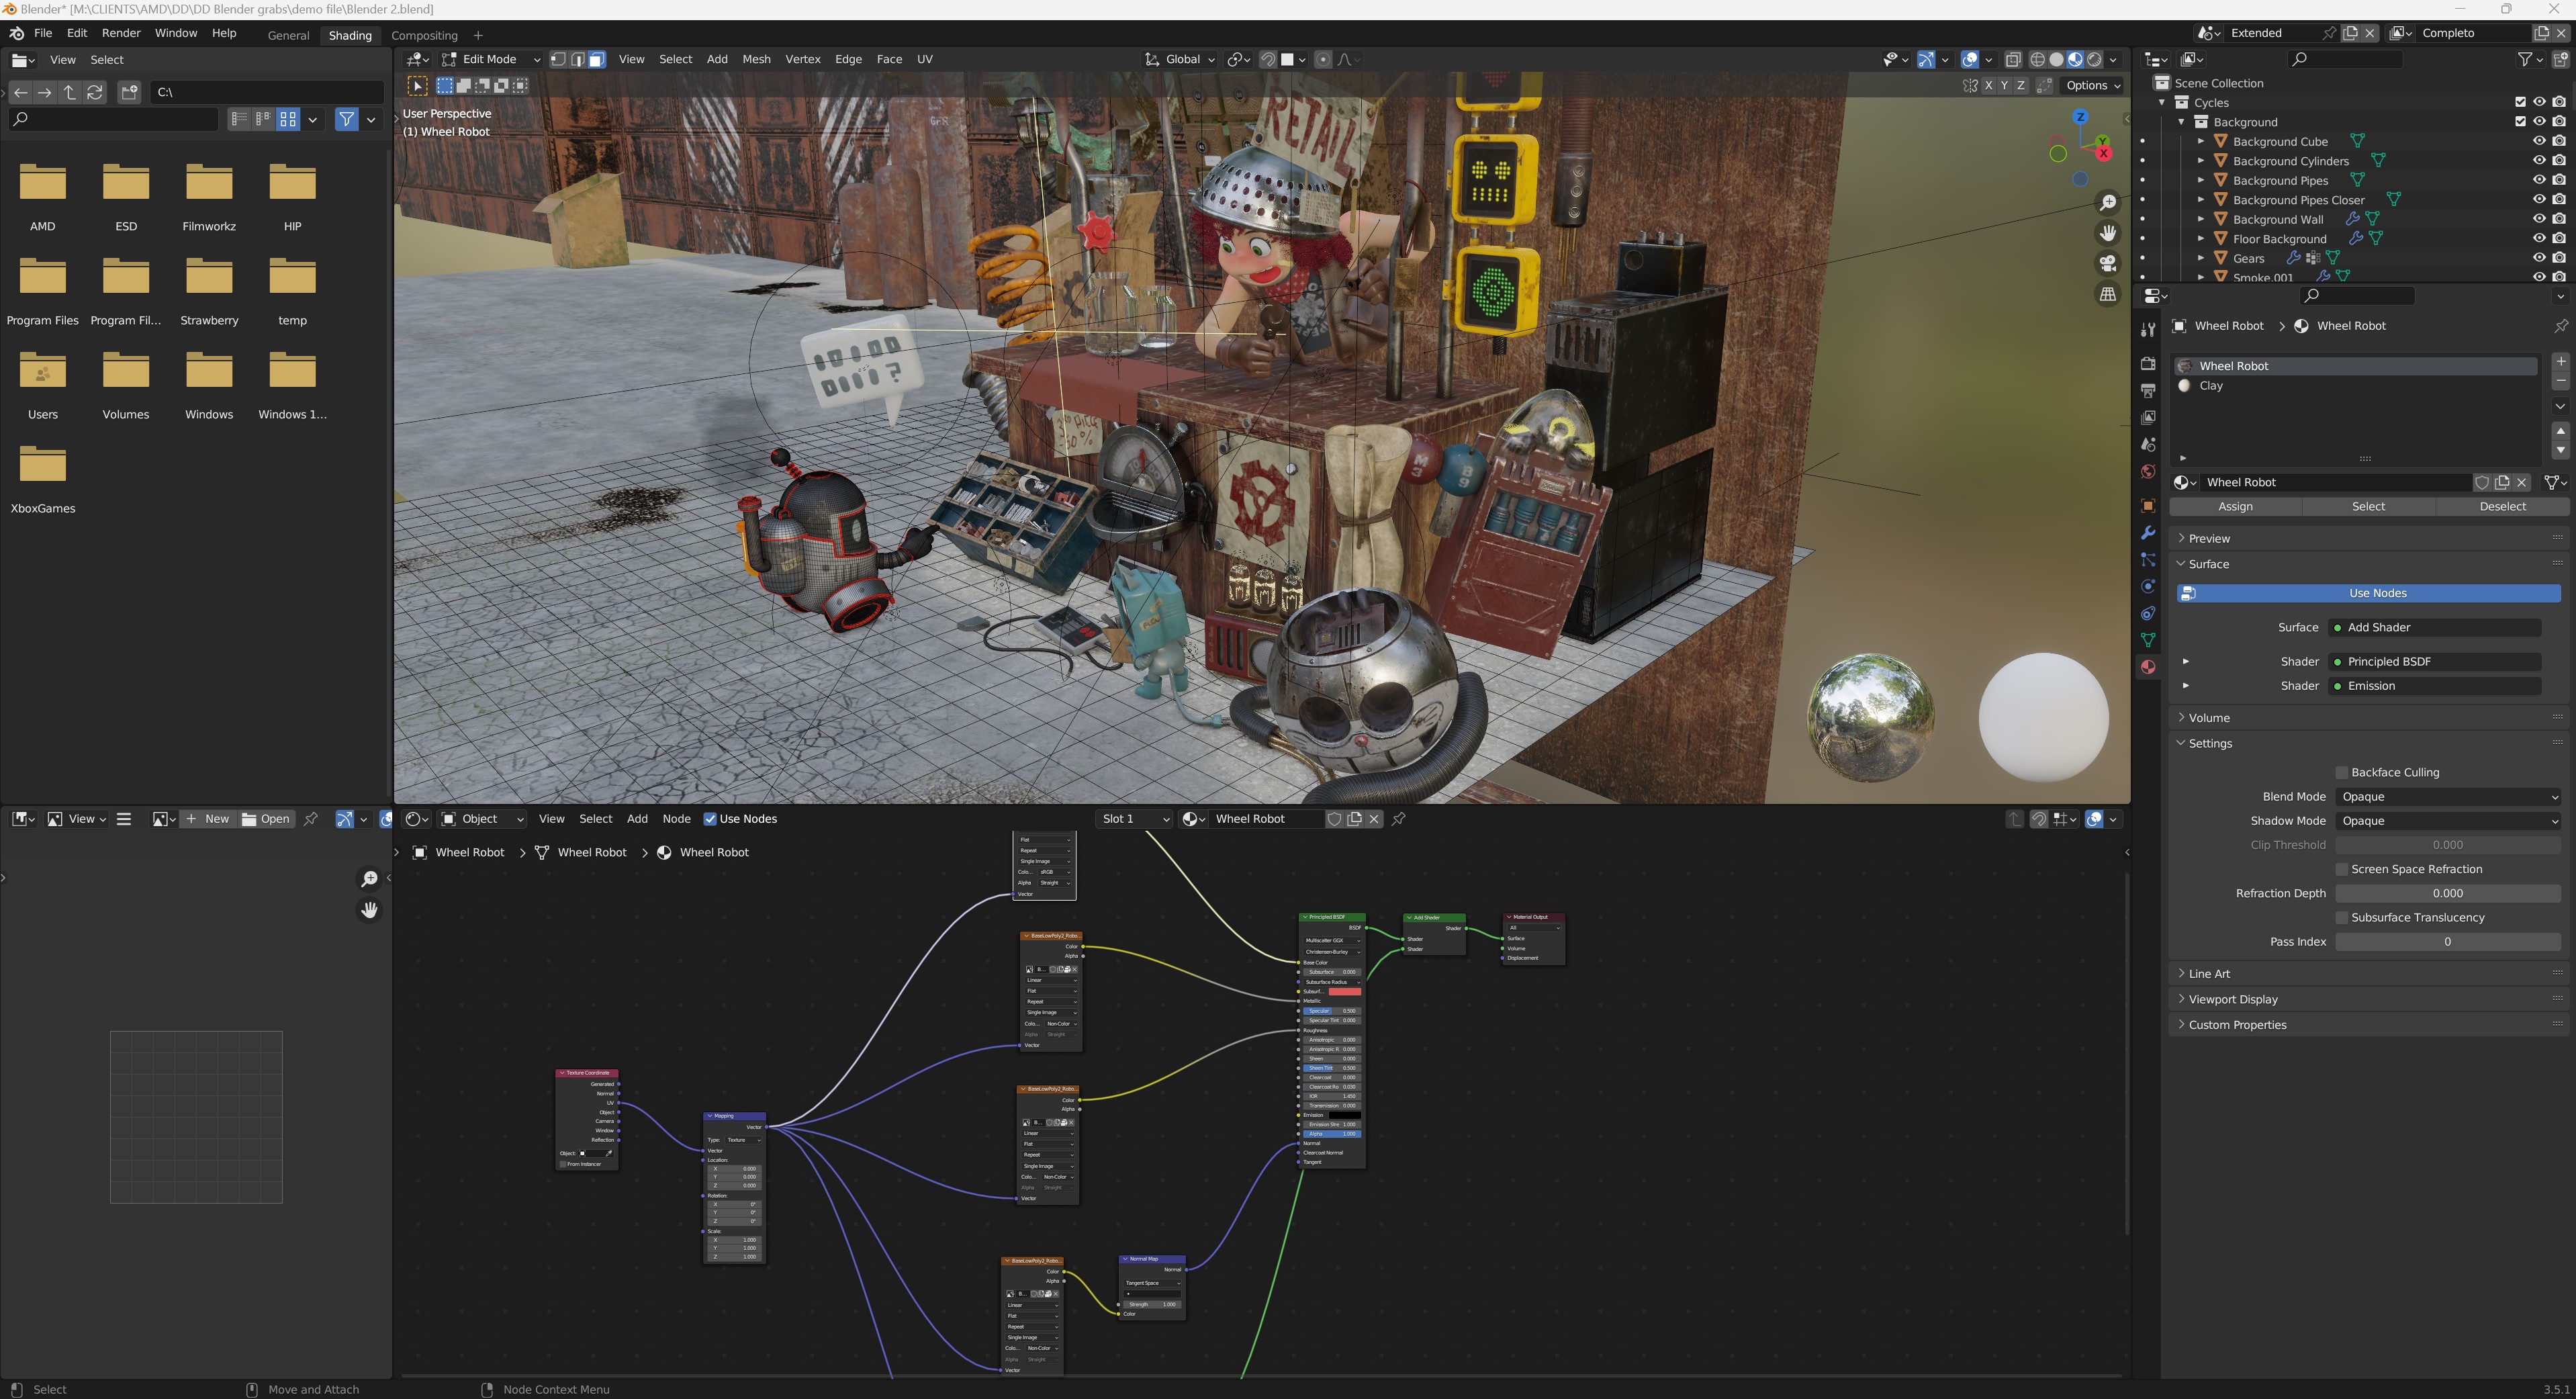Toggle camera view gizmo in viewport
This screenshot has width=2576, height=1399.
(2108, 264)
